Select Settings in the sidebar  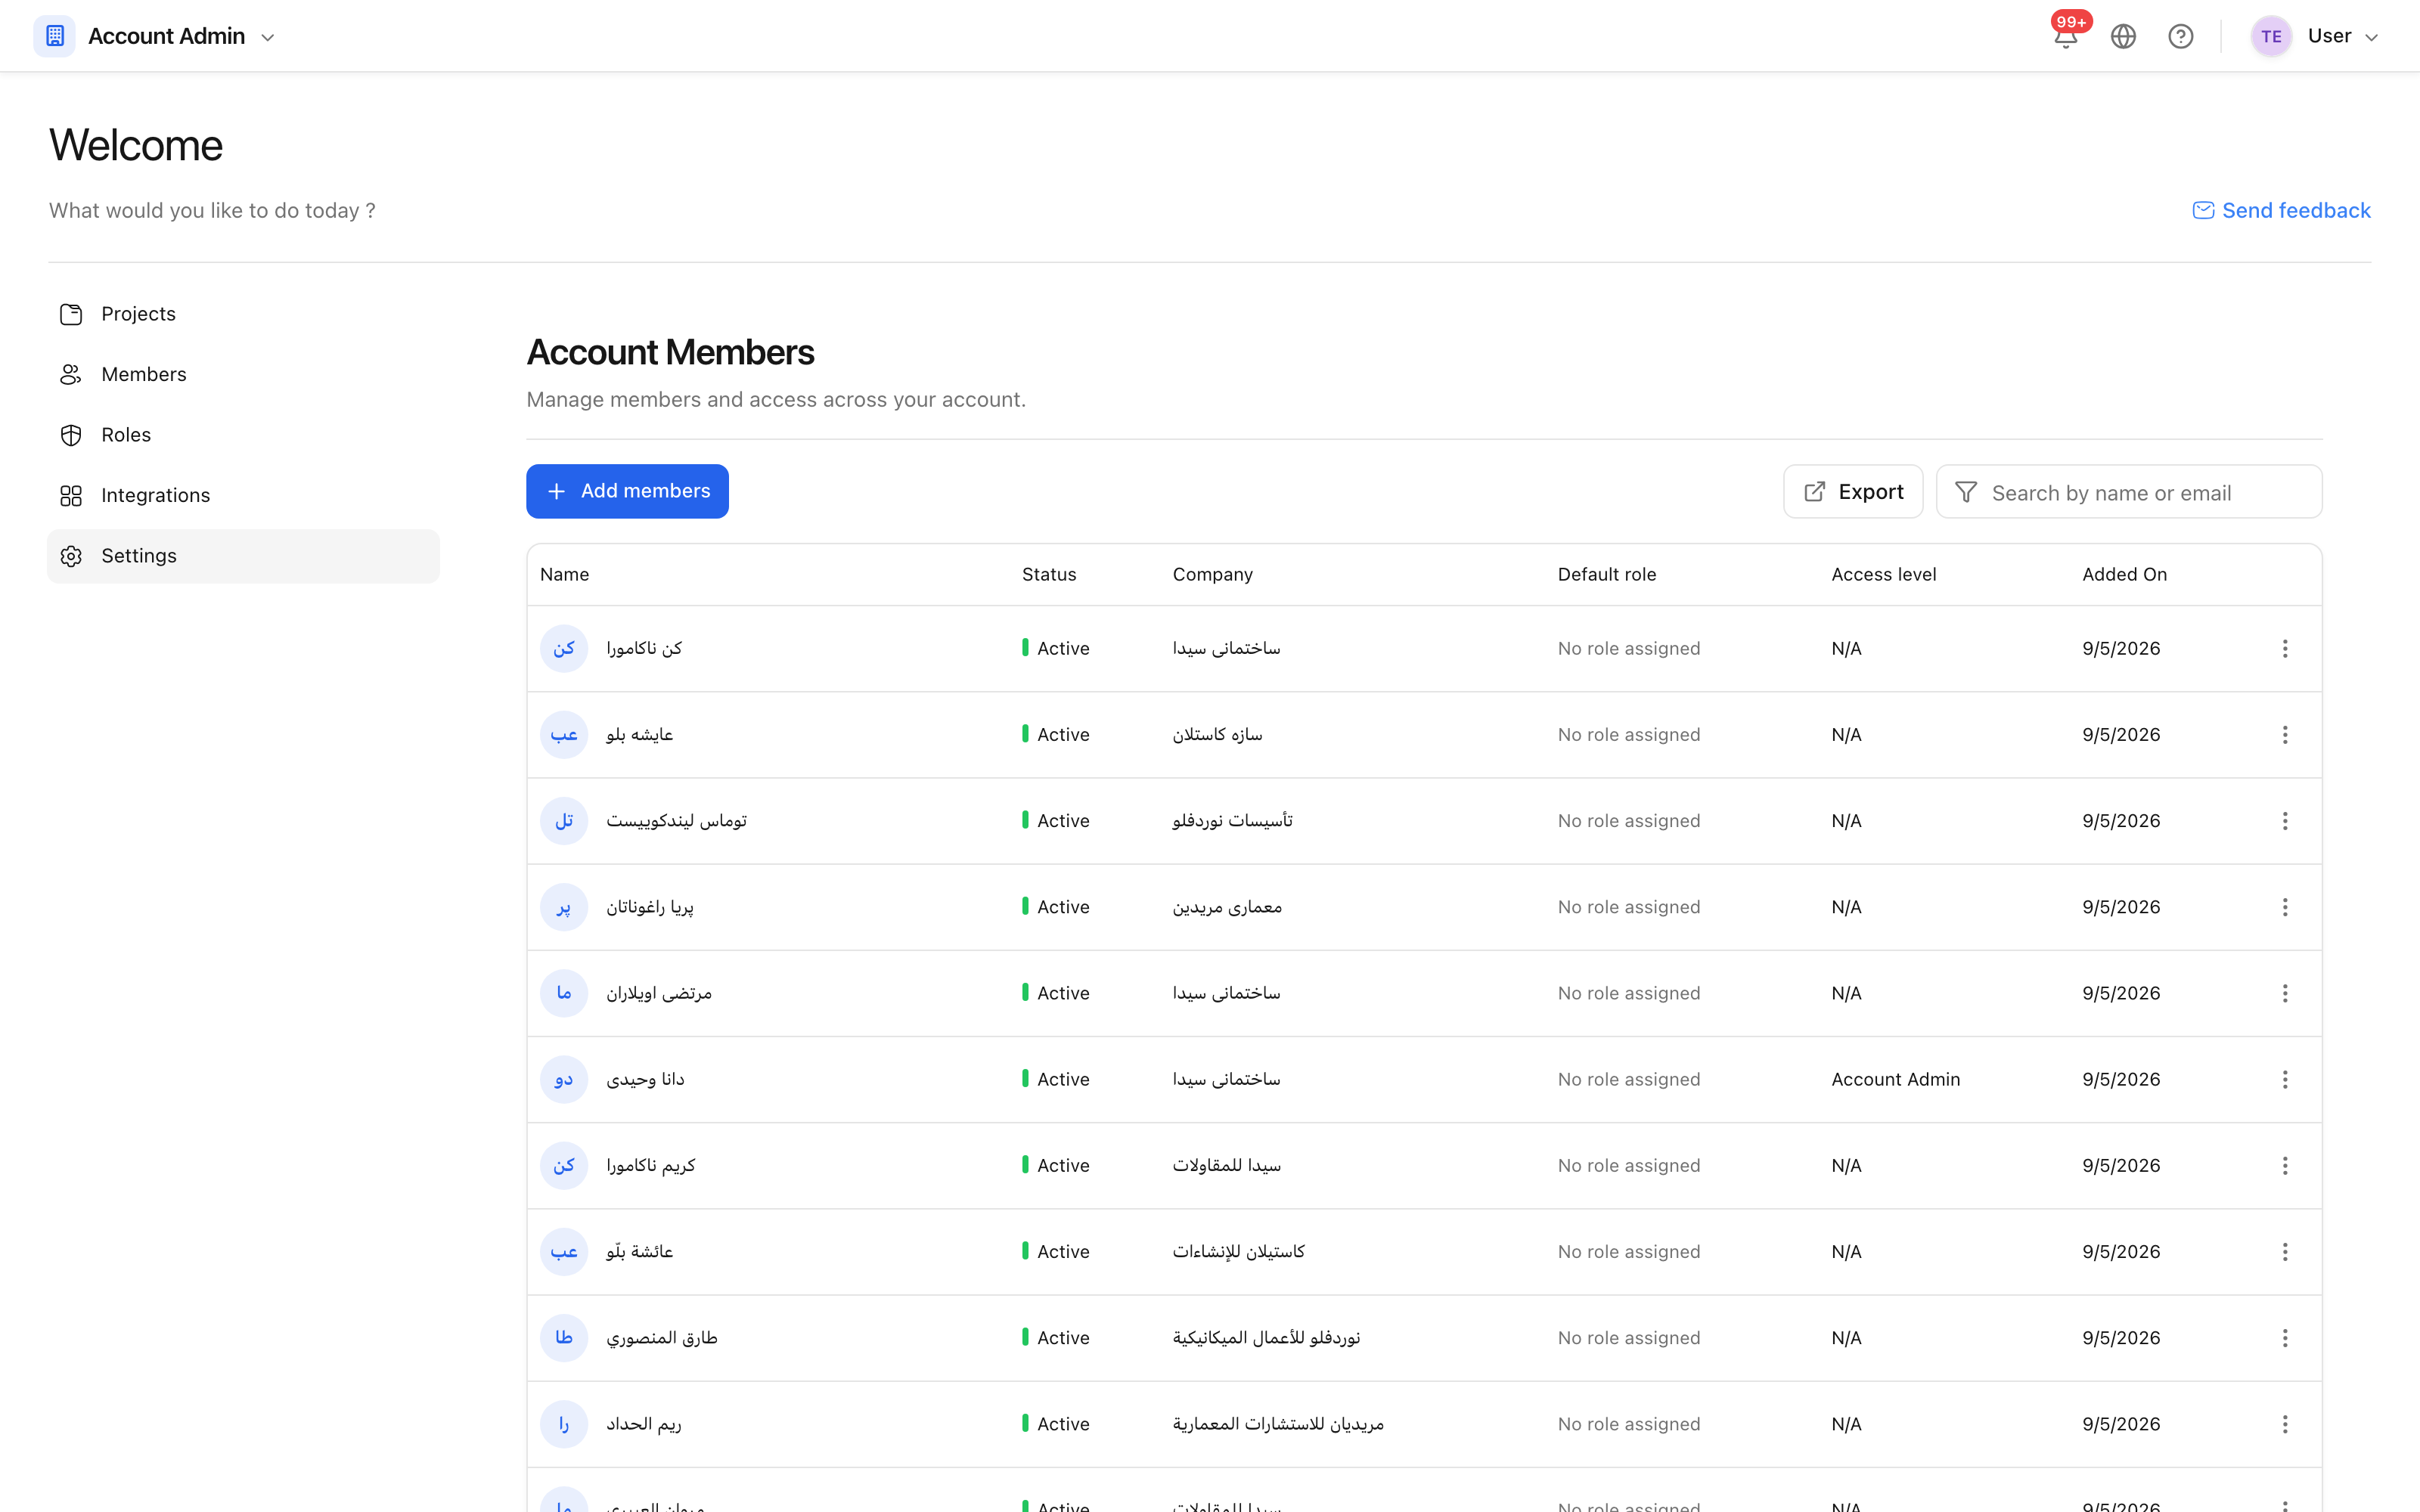(243, 556)
